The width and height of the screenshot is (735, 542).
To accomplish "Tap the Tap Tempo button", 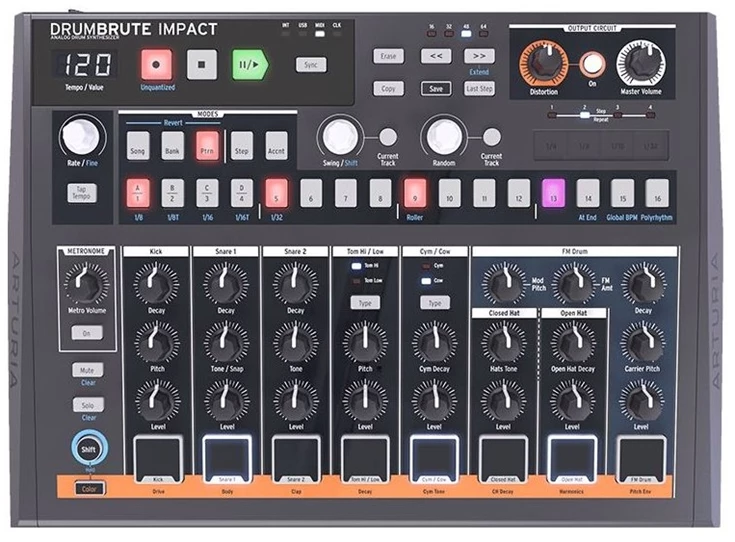I will pos(82,193).
